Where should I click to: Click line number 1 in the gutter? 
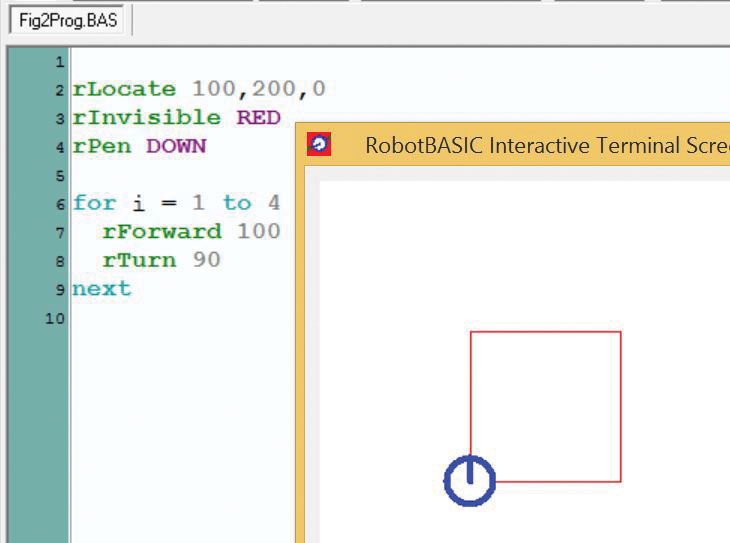point(60,62)
